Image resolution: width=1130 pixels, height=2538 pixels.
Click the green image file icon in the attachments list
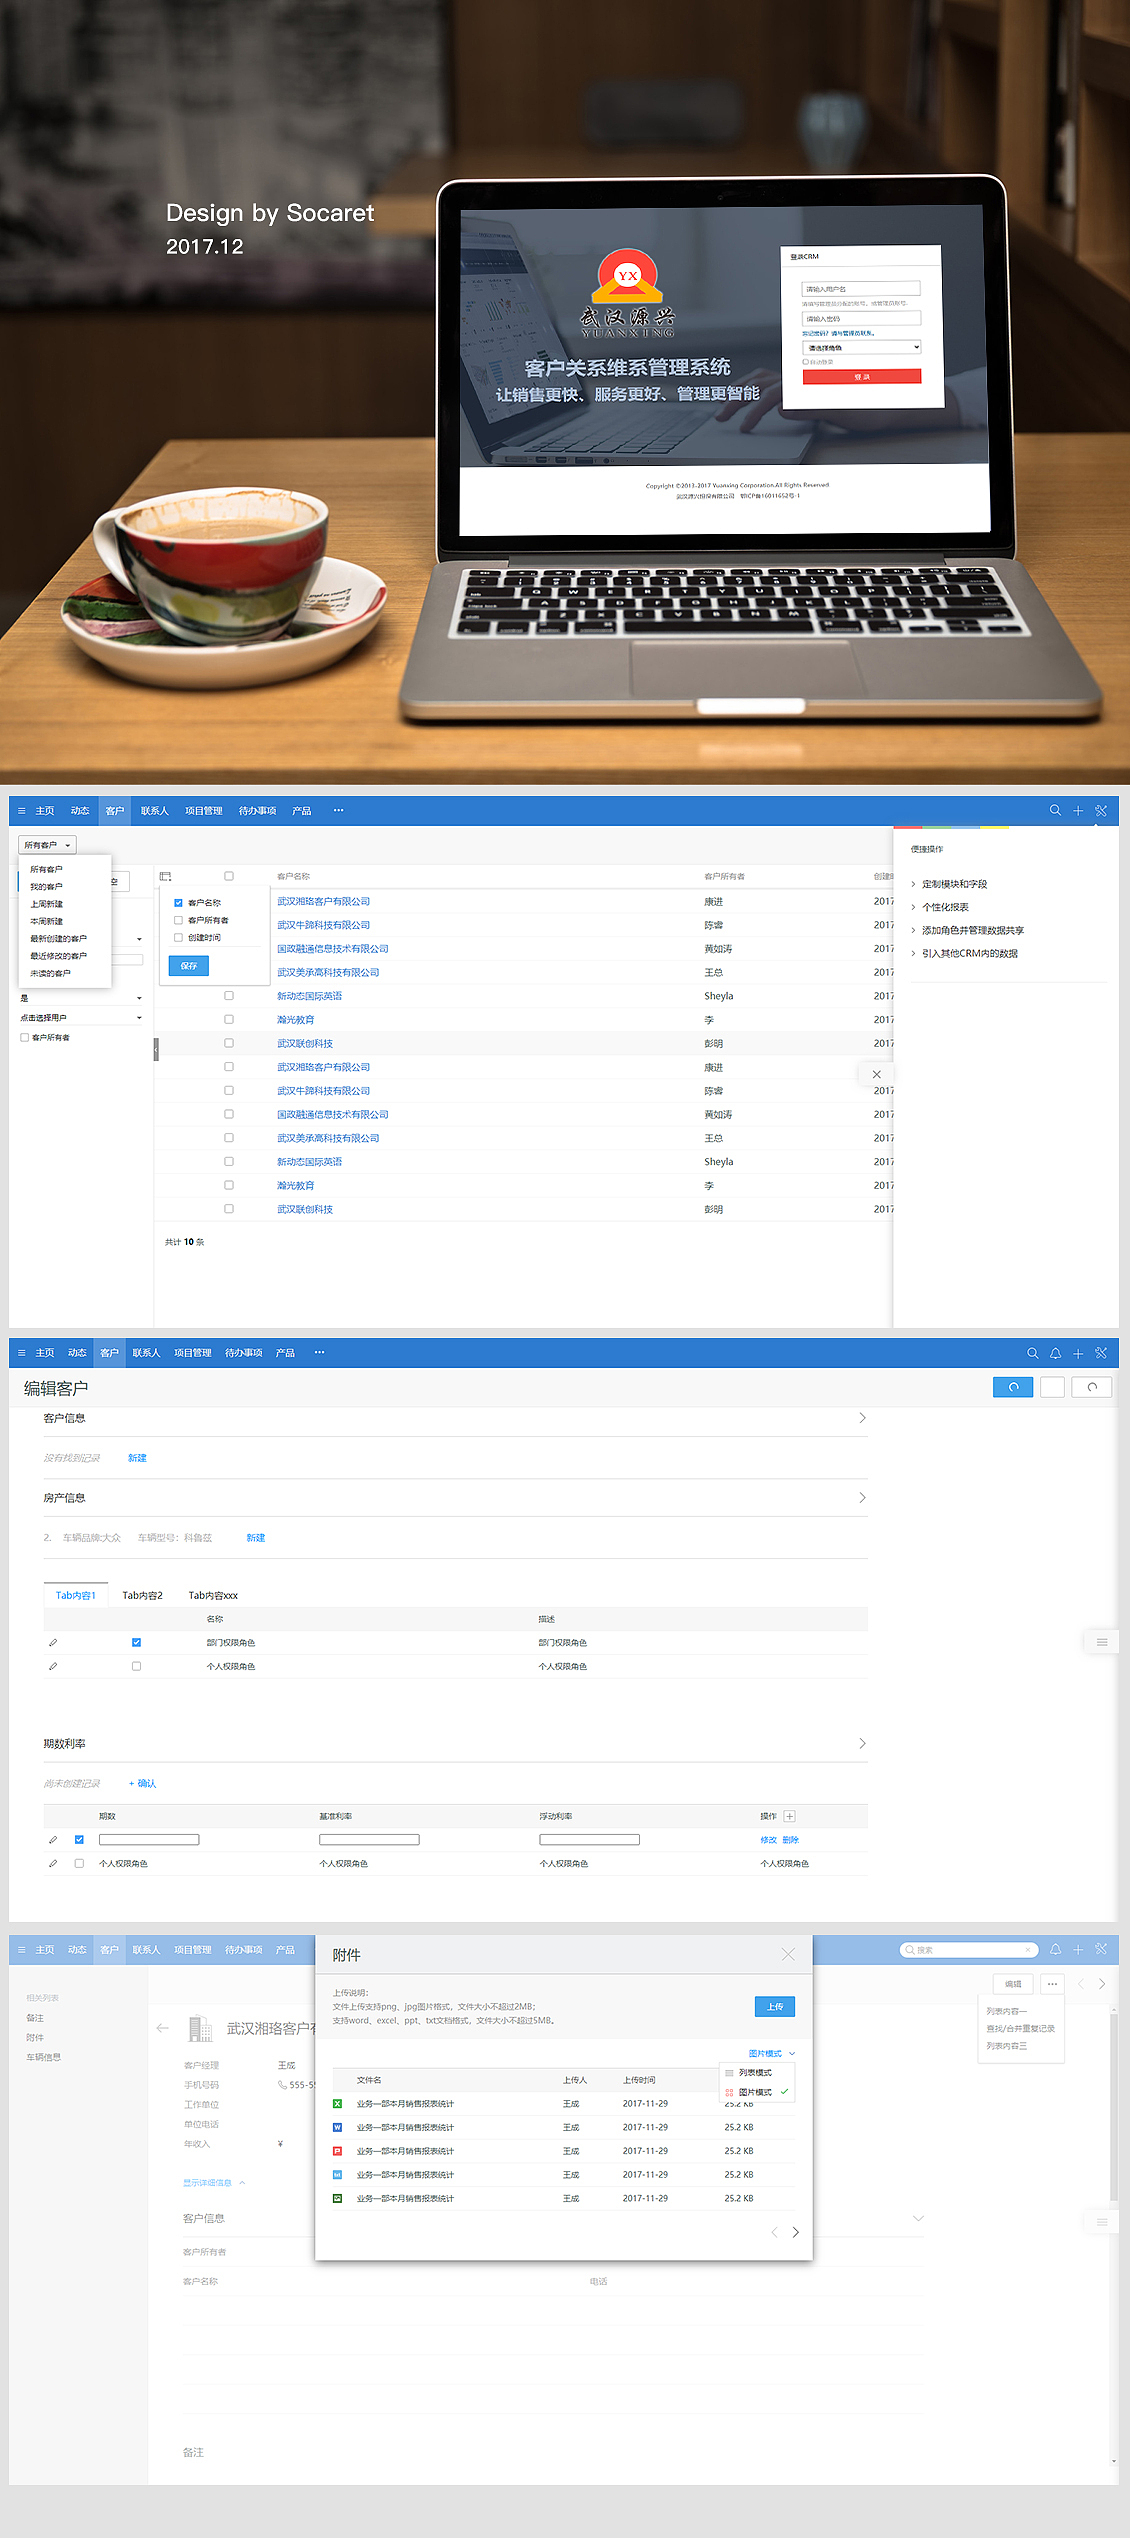337,2198
